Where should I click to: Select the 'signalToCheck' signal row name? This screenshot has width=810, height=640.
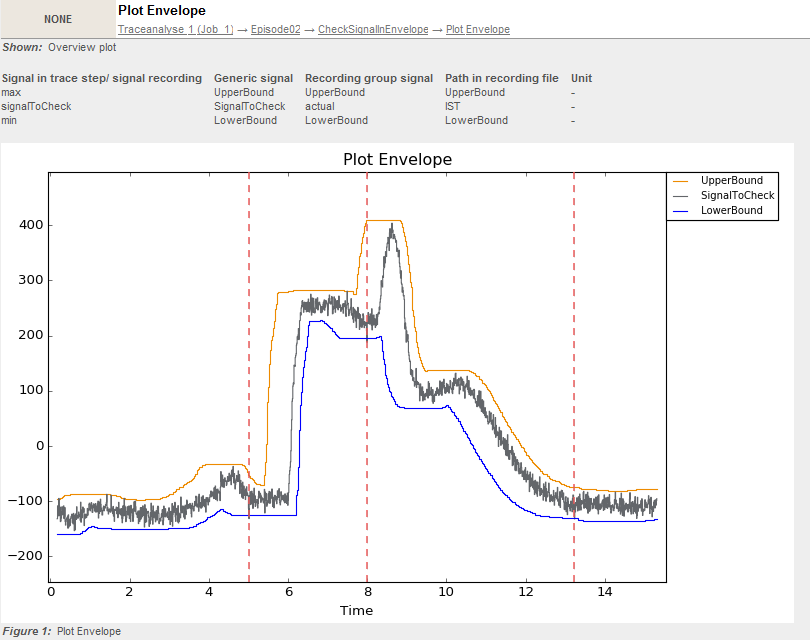(36, 106)
